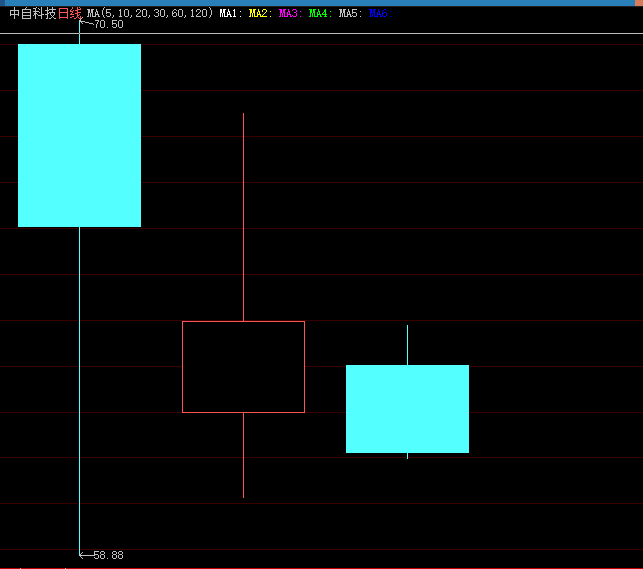Click the white MA1 legend label
The image size is (643, 569).
point(230,14)
